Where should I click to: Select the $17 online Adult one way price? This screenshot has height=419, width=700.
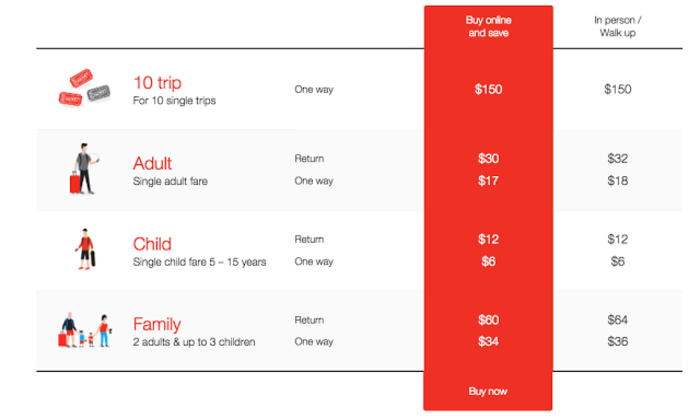488,181
